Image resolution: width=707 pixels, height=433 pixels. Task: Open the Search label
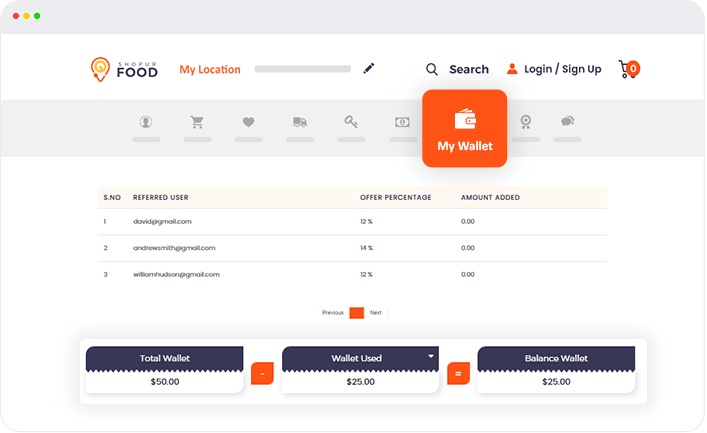[x=469, y=69]
